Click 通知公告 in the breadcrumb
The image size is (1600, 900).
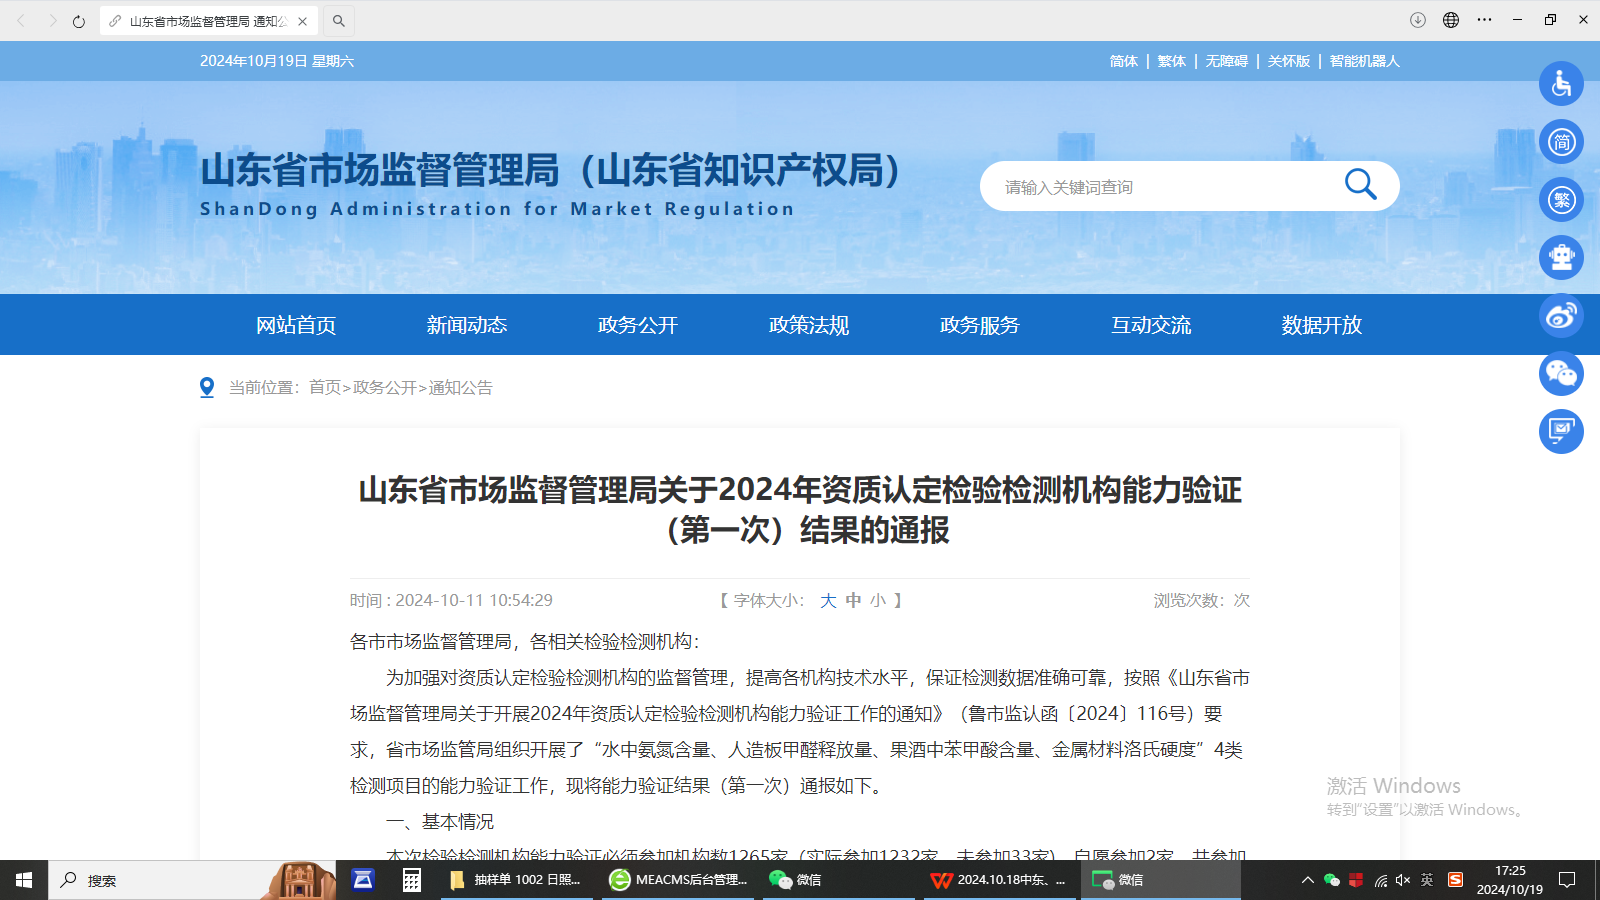(461, 388)
